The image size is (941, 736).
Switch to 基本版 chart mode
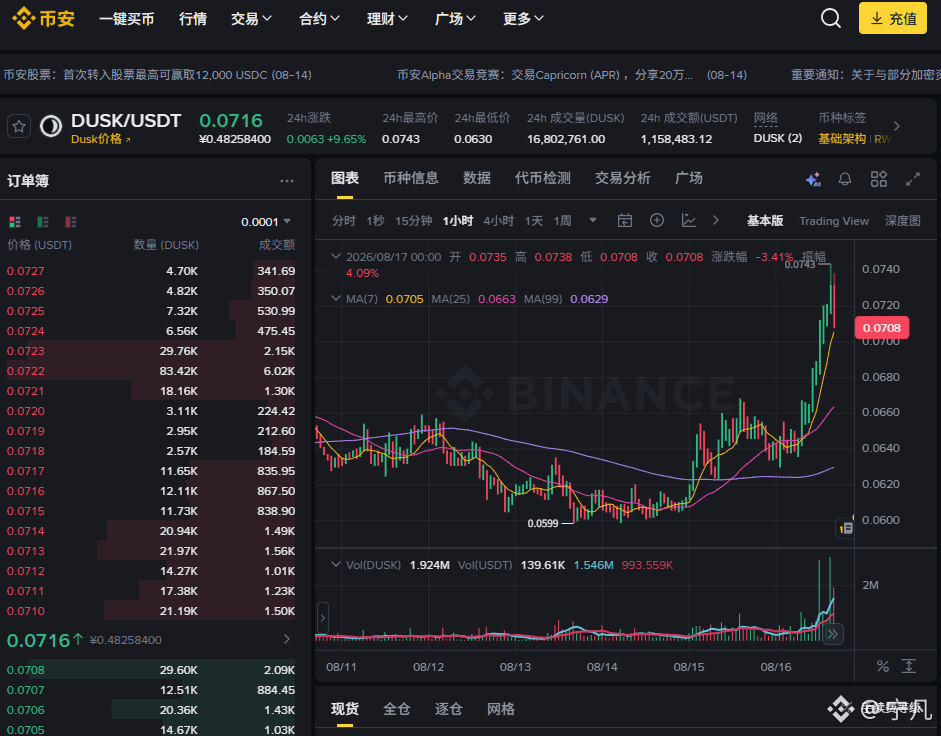[765, 221]
